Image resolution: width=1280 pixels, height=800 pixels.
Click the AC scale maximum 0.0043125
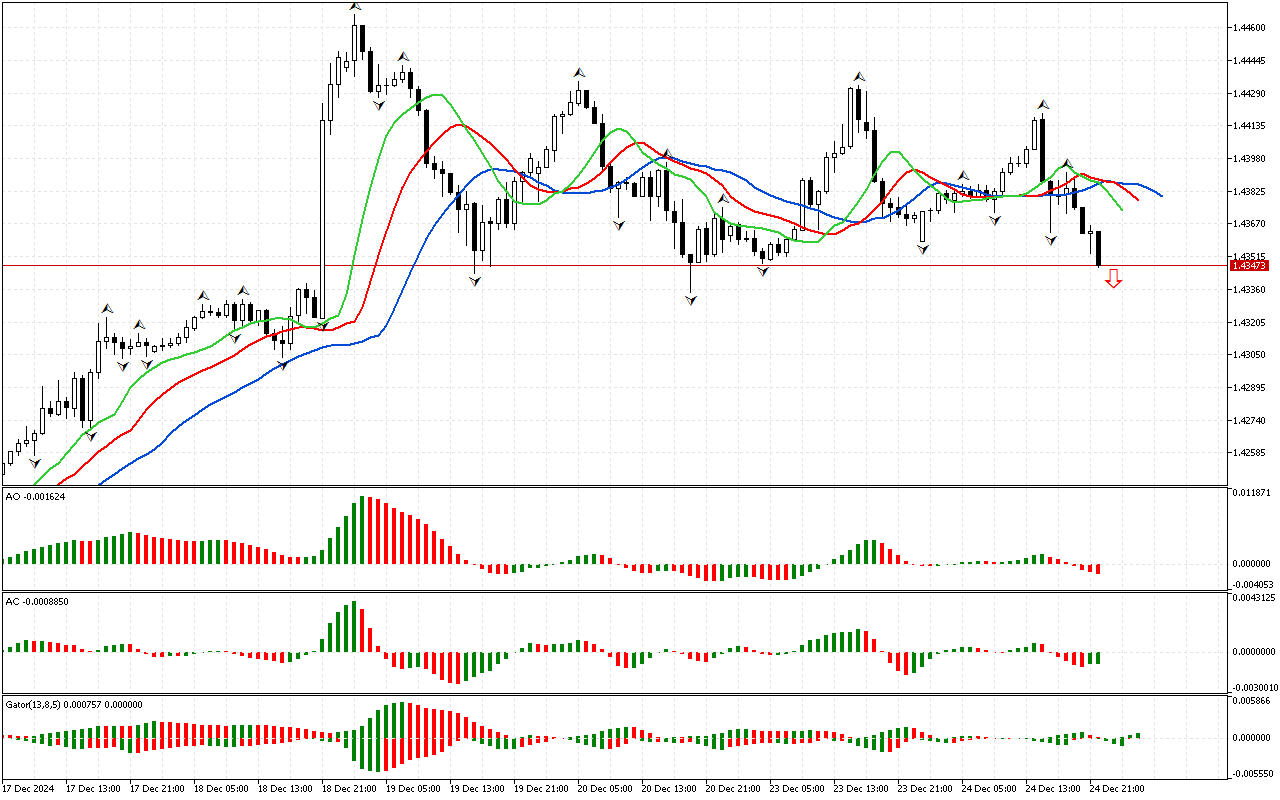(x=1254, y=598)
